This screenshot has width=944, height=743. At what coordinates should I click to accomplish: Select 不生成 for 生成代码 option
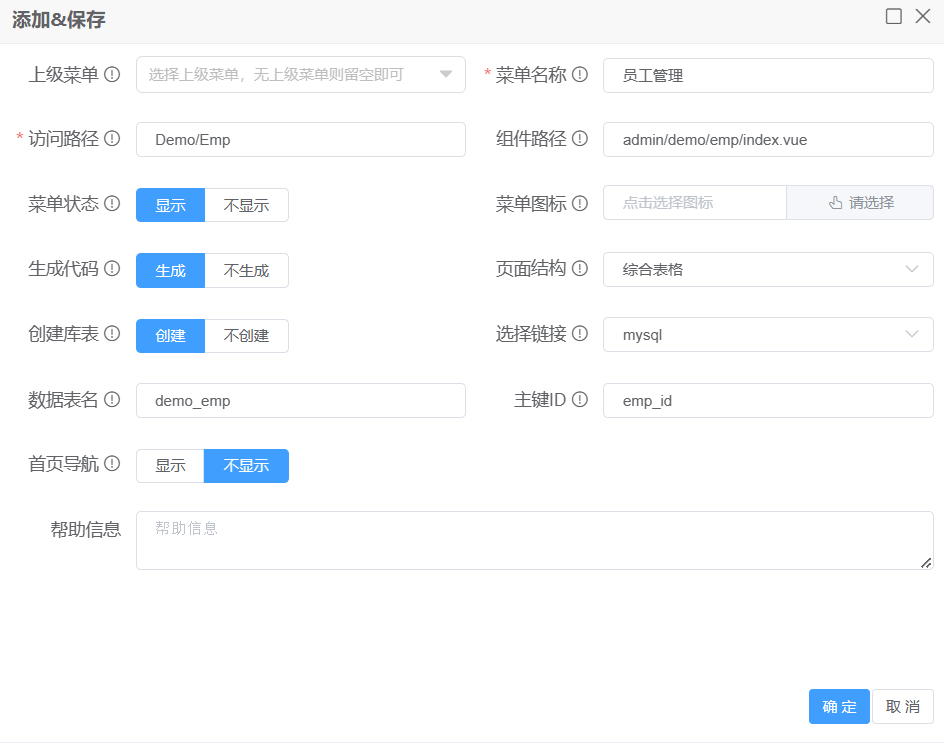pyautogui.click(x=246, y=270)
